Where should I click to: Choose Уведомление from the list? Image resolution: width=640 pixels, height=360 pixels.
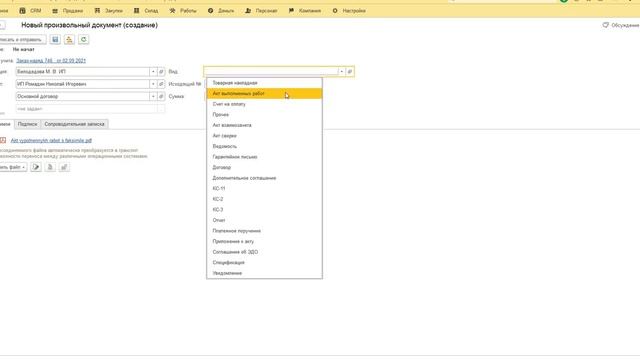(x=264, y=273)
